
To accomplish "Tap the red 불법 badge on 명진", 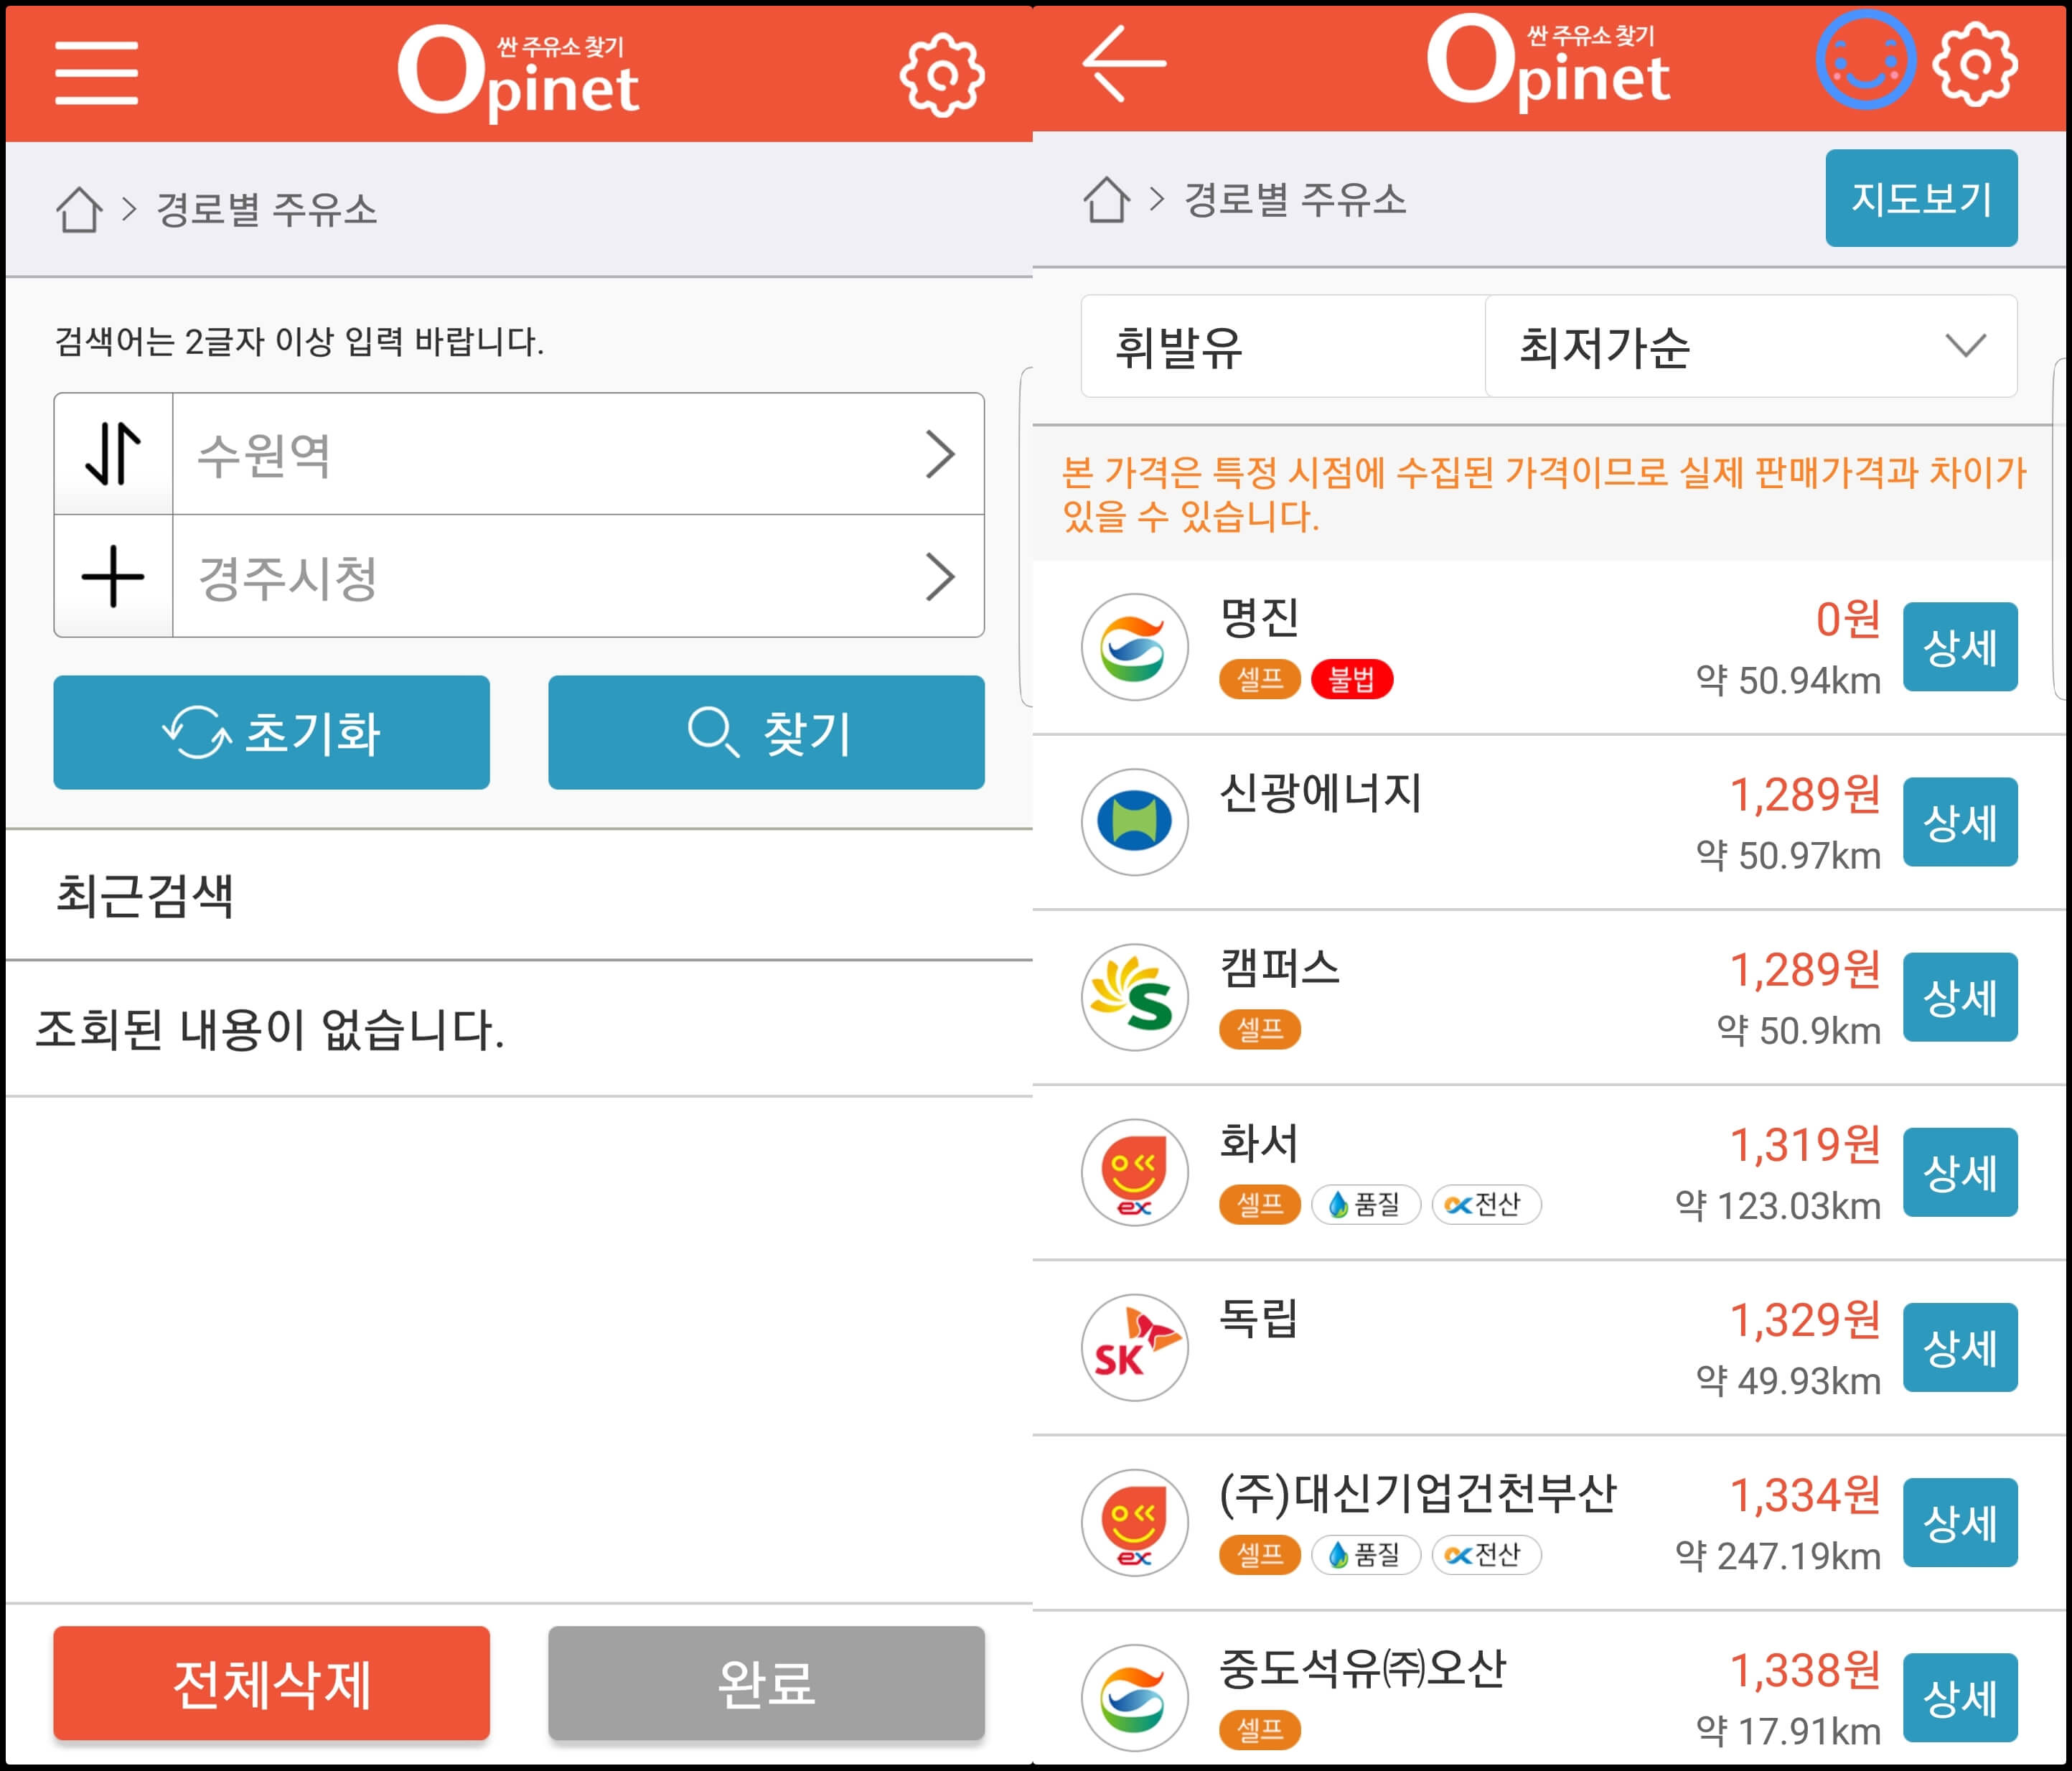I will pyautogui.click(x=1351, y=679).
